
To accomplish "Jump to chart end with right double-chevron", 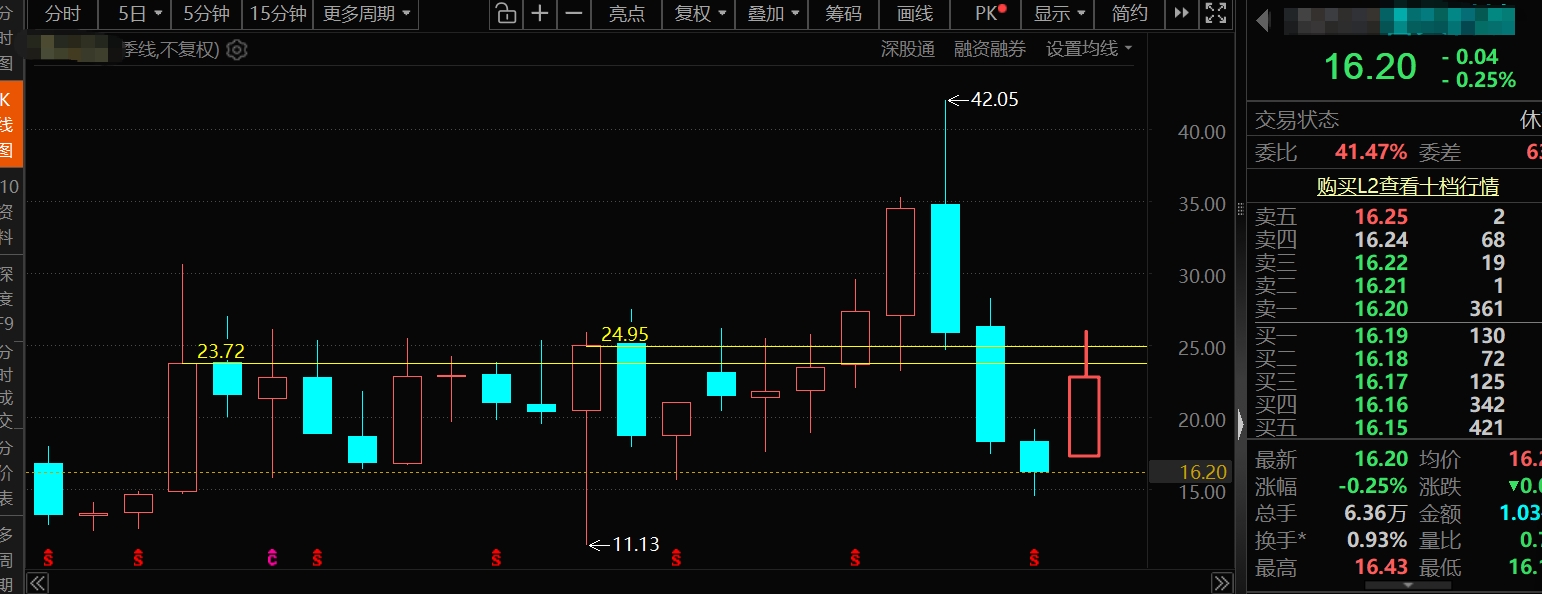I will pos(1221,583).
